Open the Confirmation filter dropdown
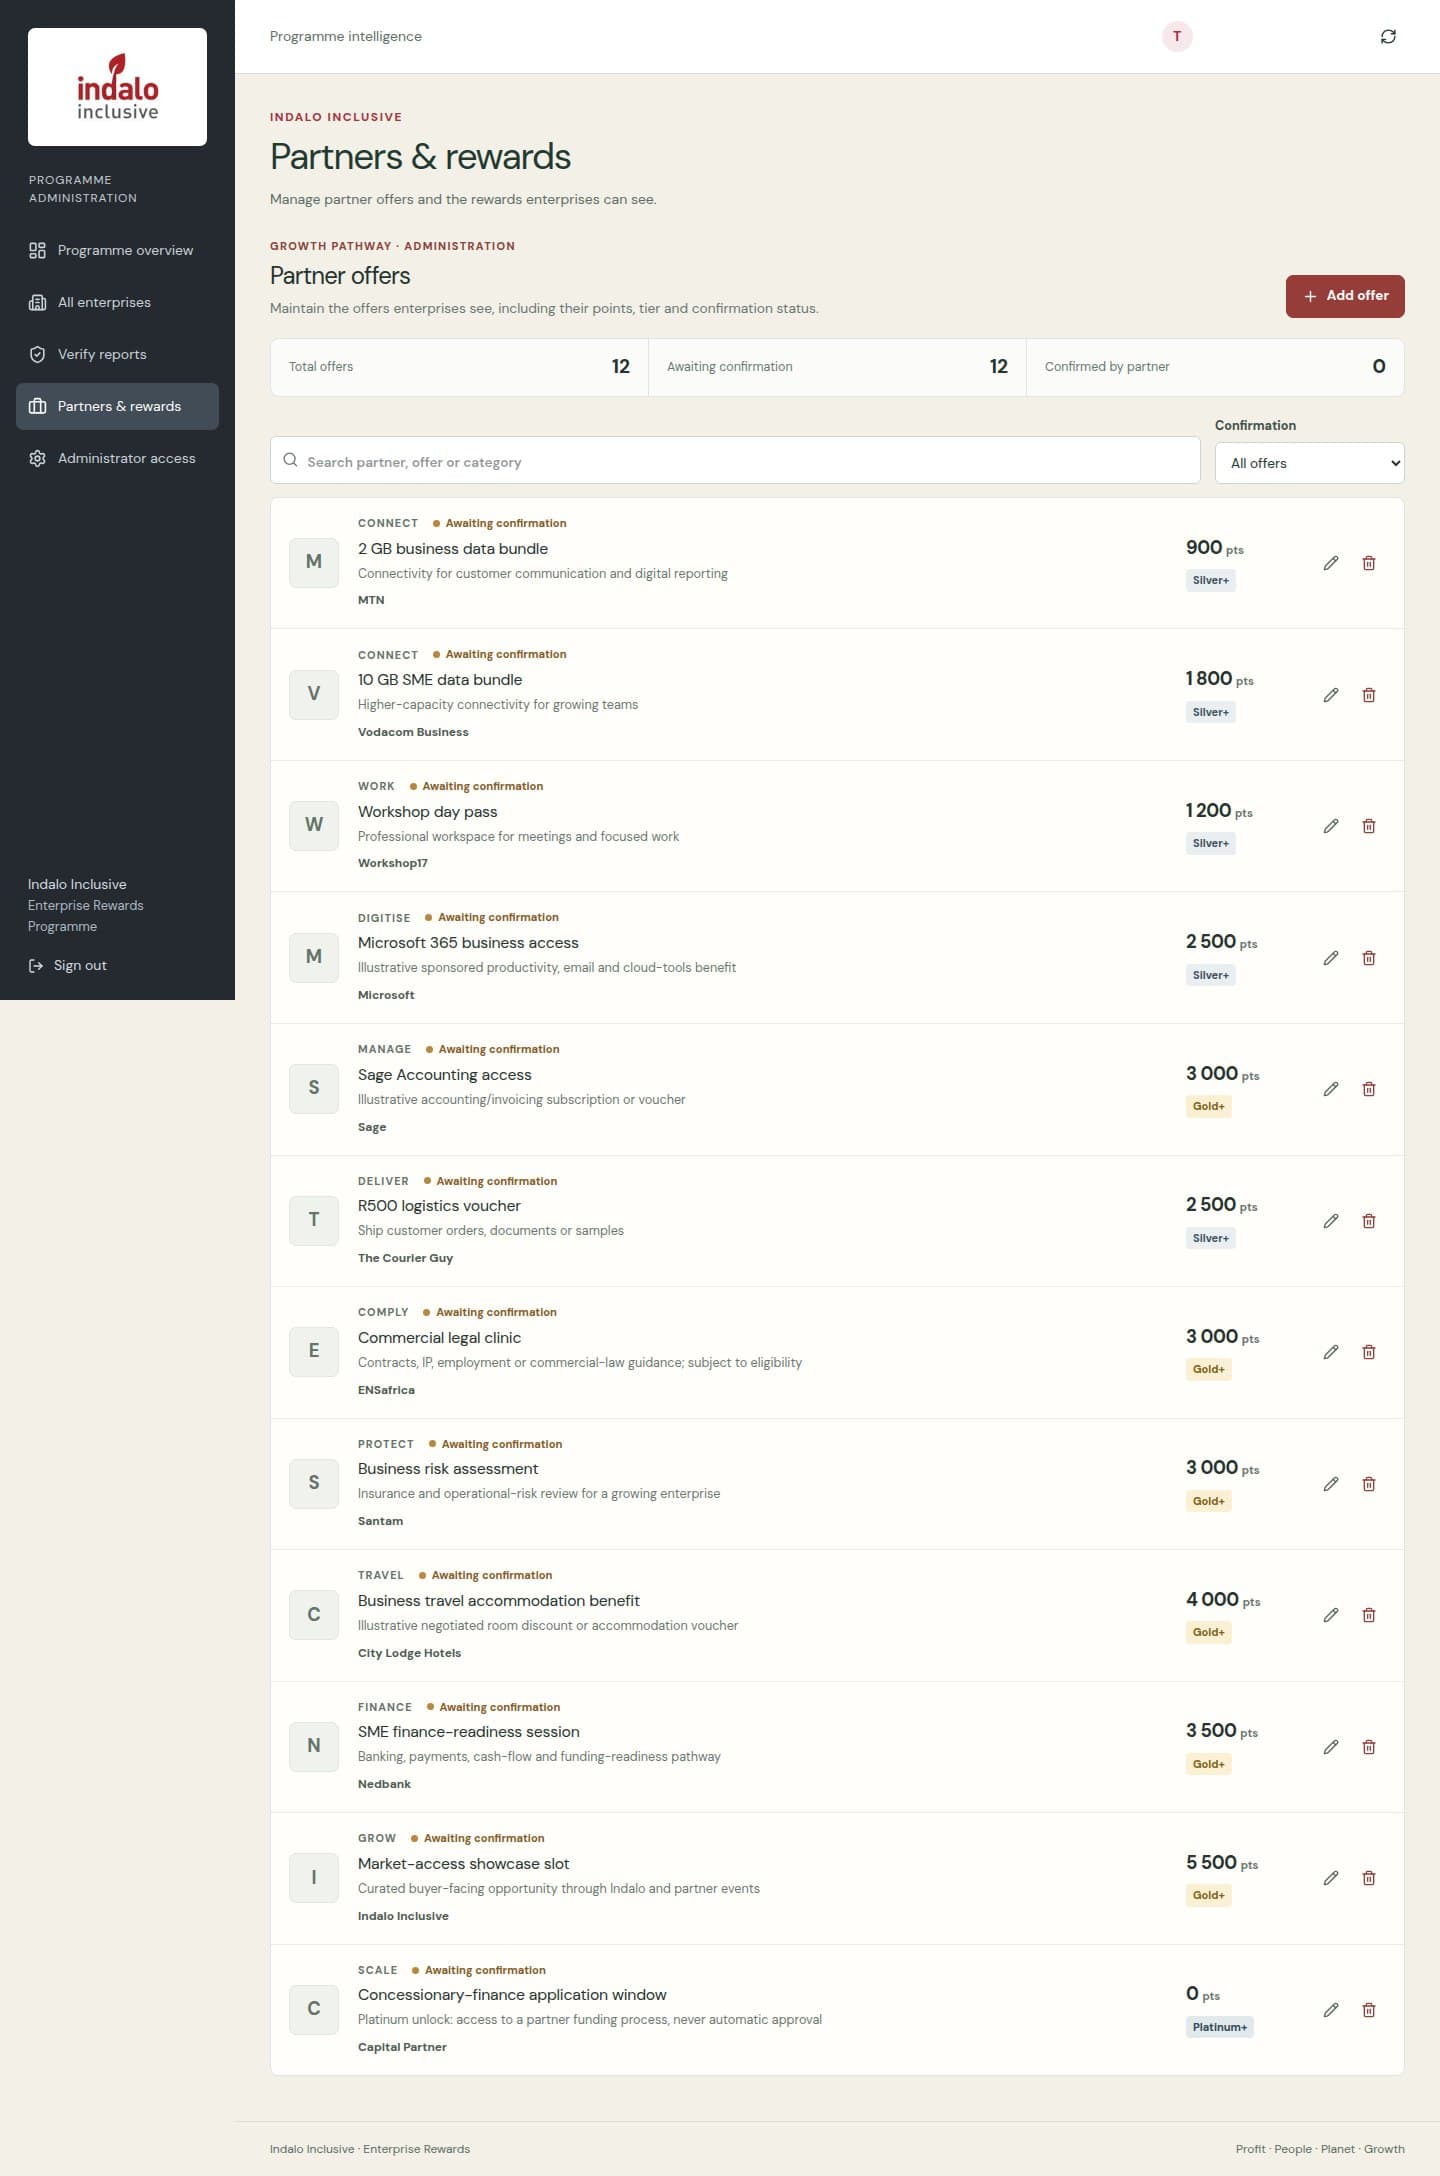1440x2176 pixels. pyautogui.click(x=1309, y=463)
